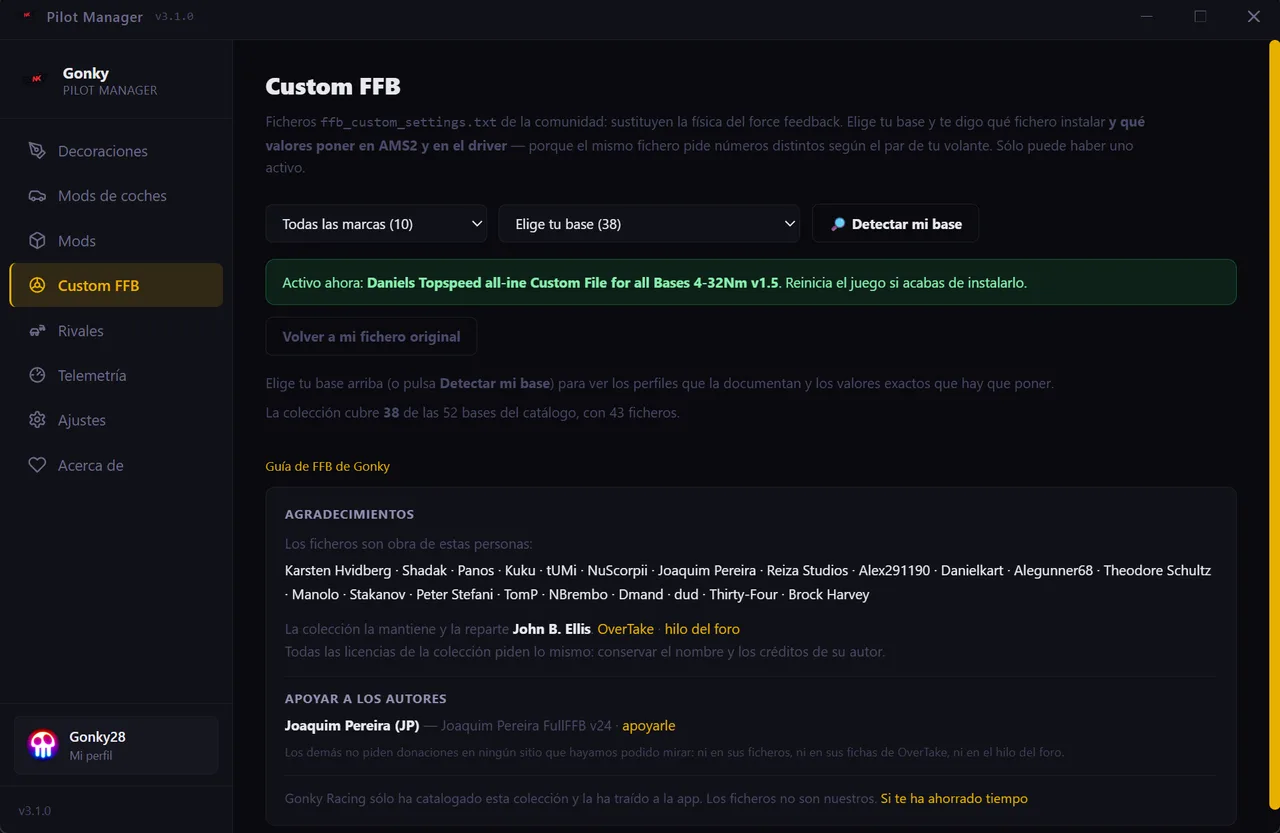The height and width of the screenshot is (833, 1280).
Task: Click the Decoraciones paintbrush icon
Action: click(37, 151)
